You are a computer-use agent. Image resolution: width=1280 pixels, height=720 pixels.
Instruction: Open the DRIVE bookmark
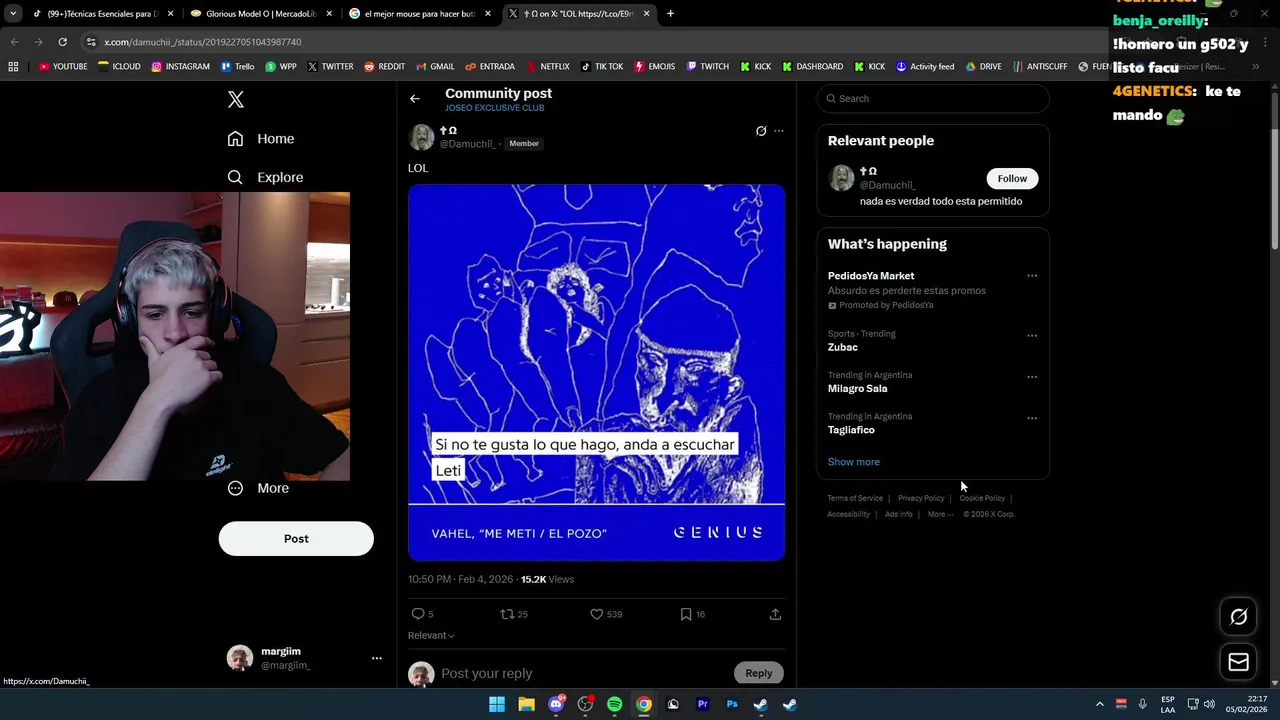click(x=983, y=67)
